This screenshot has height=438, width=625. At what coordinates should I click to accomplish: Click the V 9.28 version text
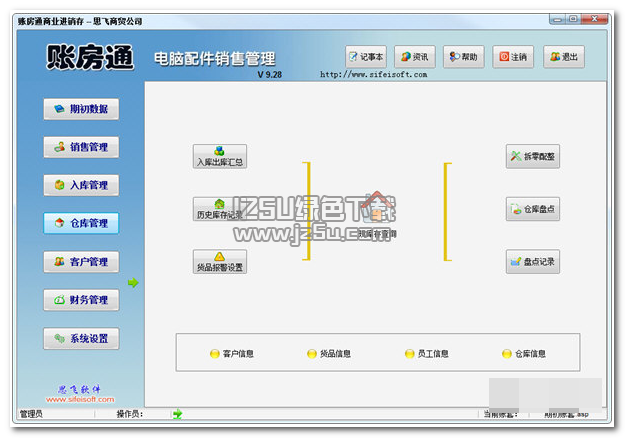pos(269,75)
